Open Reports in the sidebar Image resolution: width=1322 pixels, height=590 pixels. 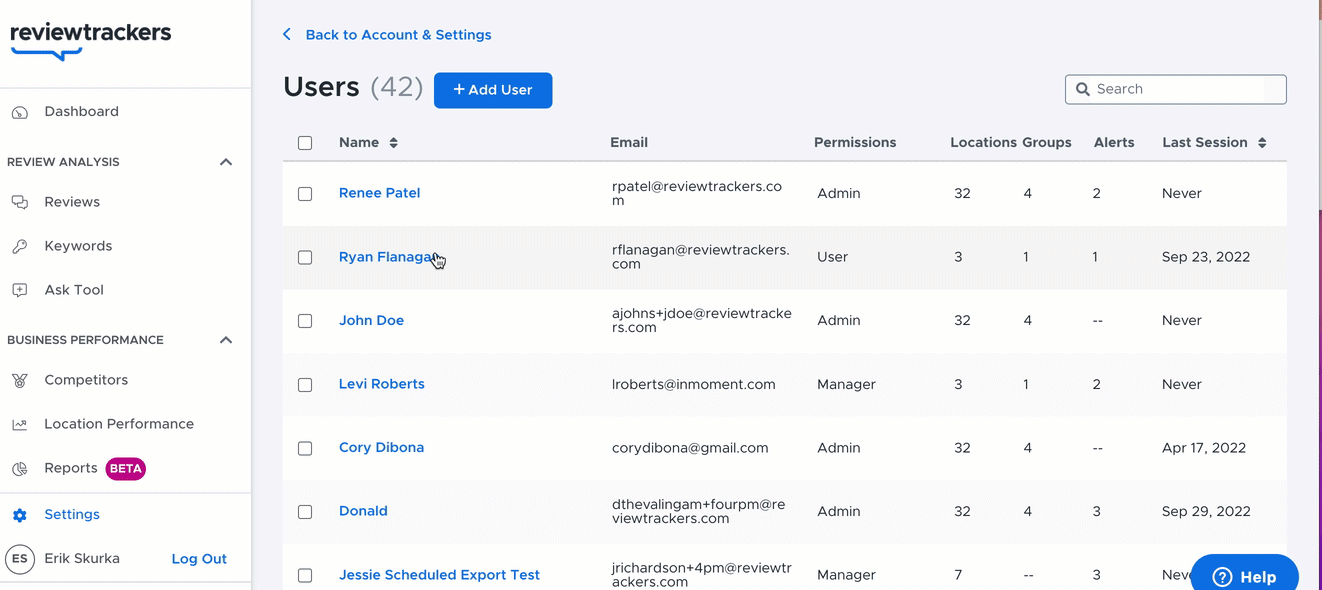[x=71, y=468]
